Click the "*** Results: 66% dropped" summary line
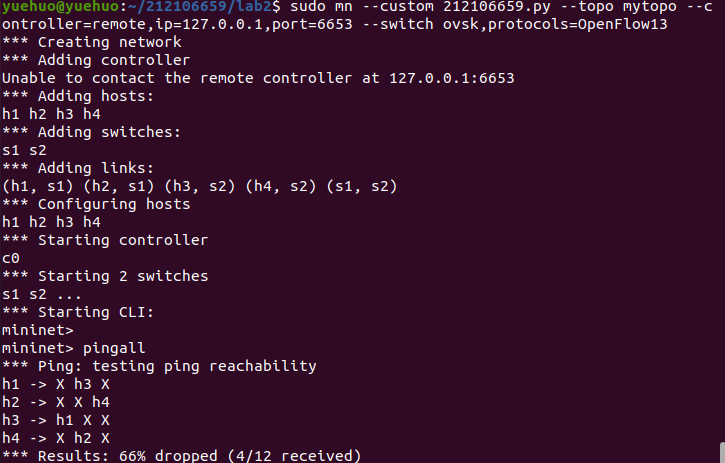 180,456
